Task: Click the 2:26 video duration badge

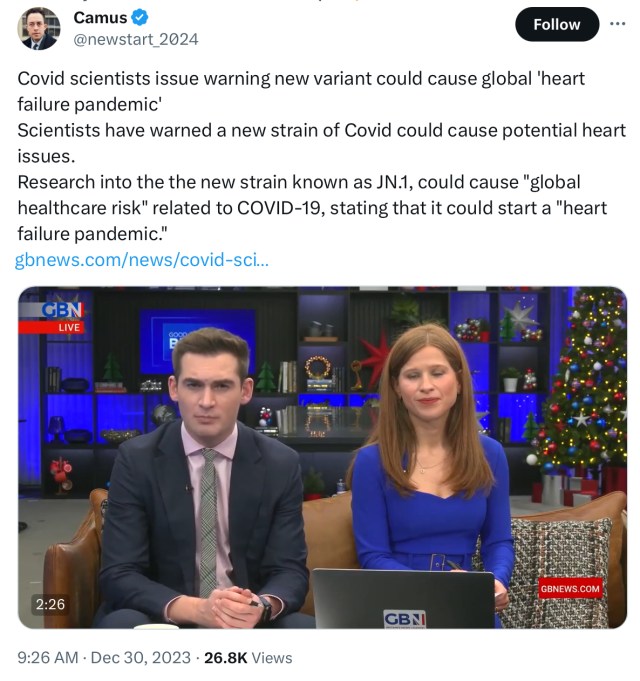Action: click(50, 604)
